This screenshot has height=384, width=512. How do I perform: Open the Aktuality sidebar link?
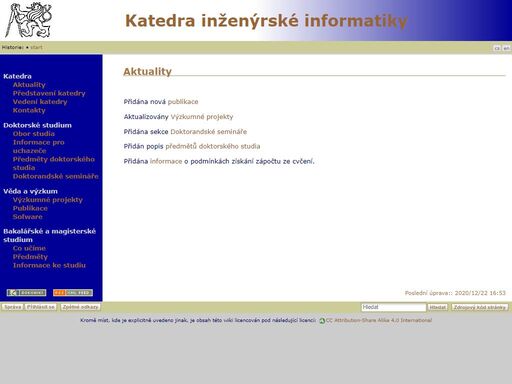[x=29, y=85]
